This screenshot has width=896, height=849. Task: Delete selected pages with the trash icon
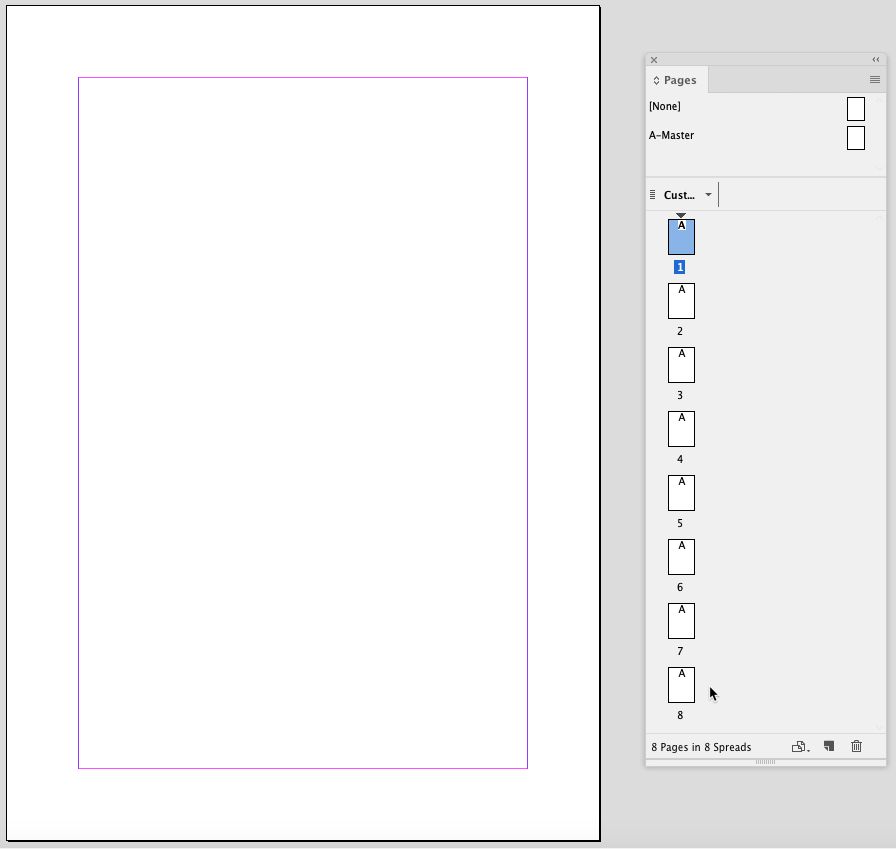[856, 746]
